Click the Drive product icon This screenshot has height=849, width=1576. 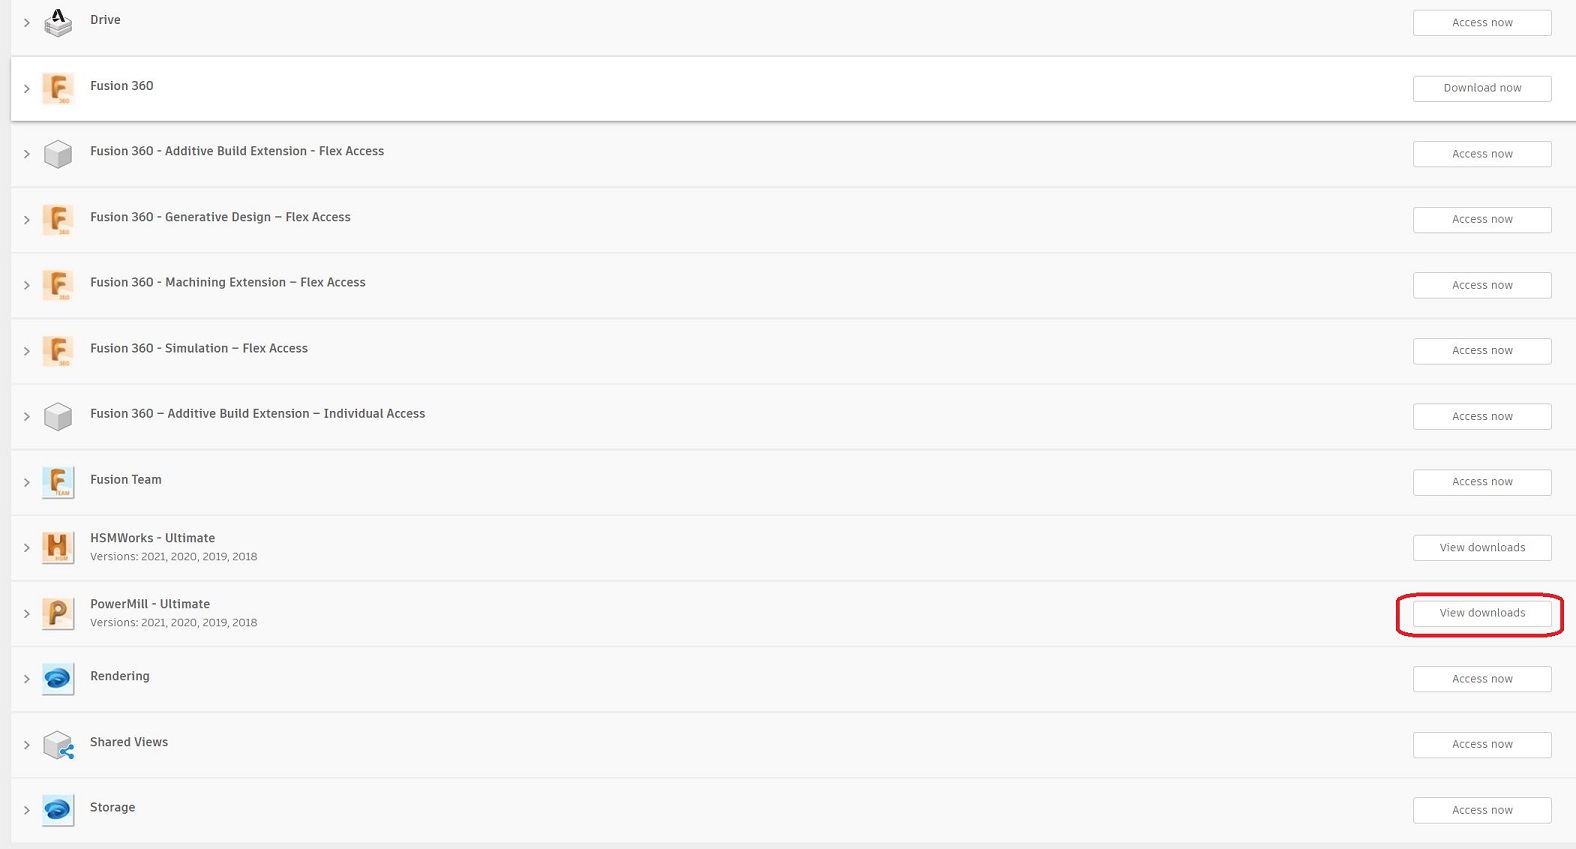pos(58,22)
